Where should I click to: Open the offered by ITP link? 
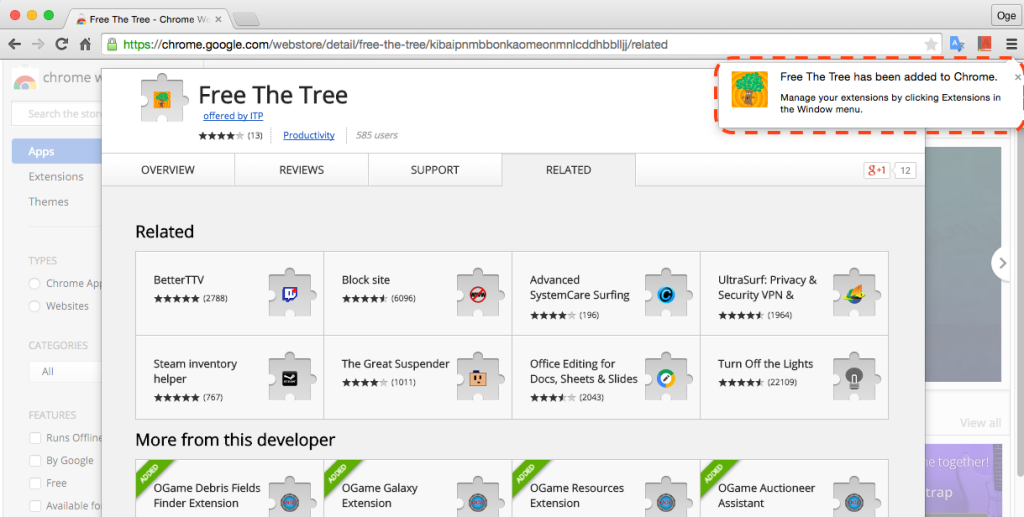[x=233, y=116]
